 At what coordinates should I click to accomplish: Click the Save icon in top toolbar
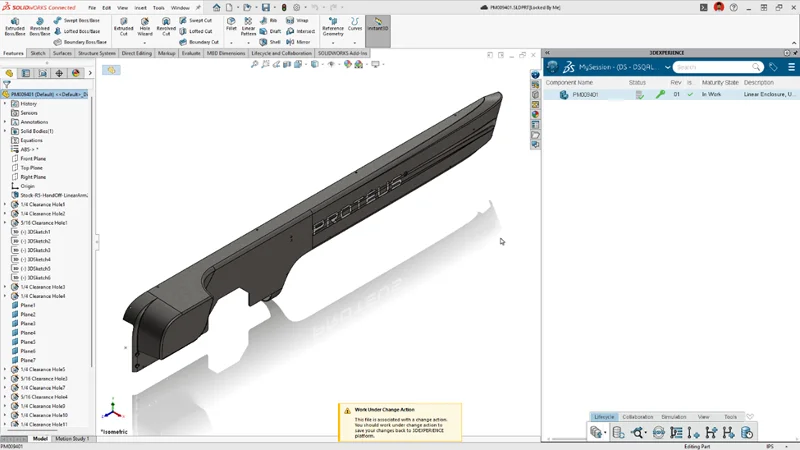tap(266, 8)
